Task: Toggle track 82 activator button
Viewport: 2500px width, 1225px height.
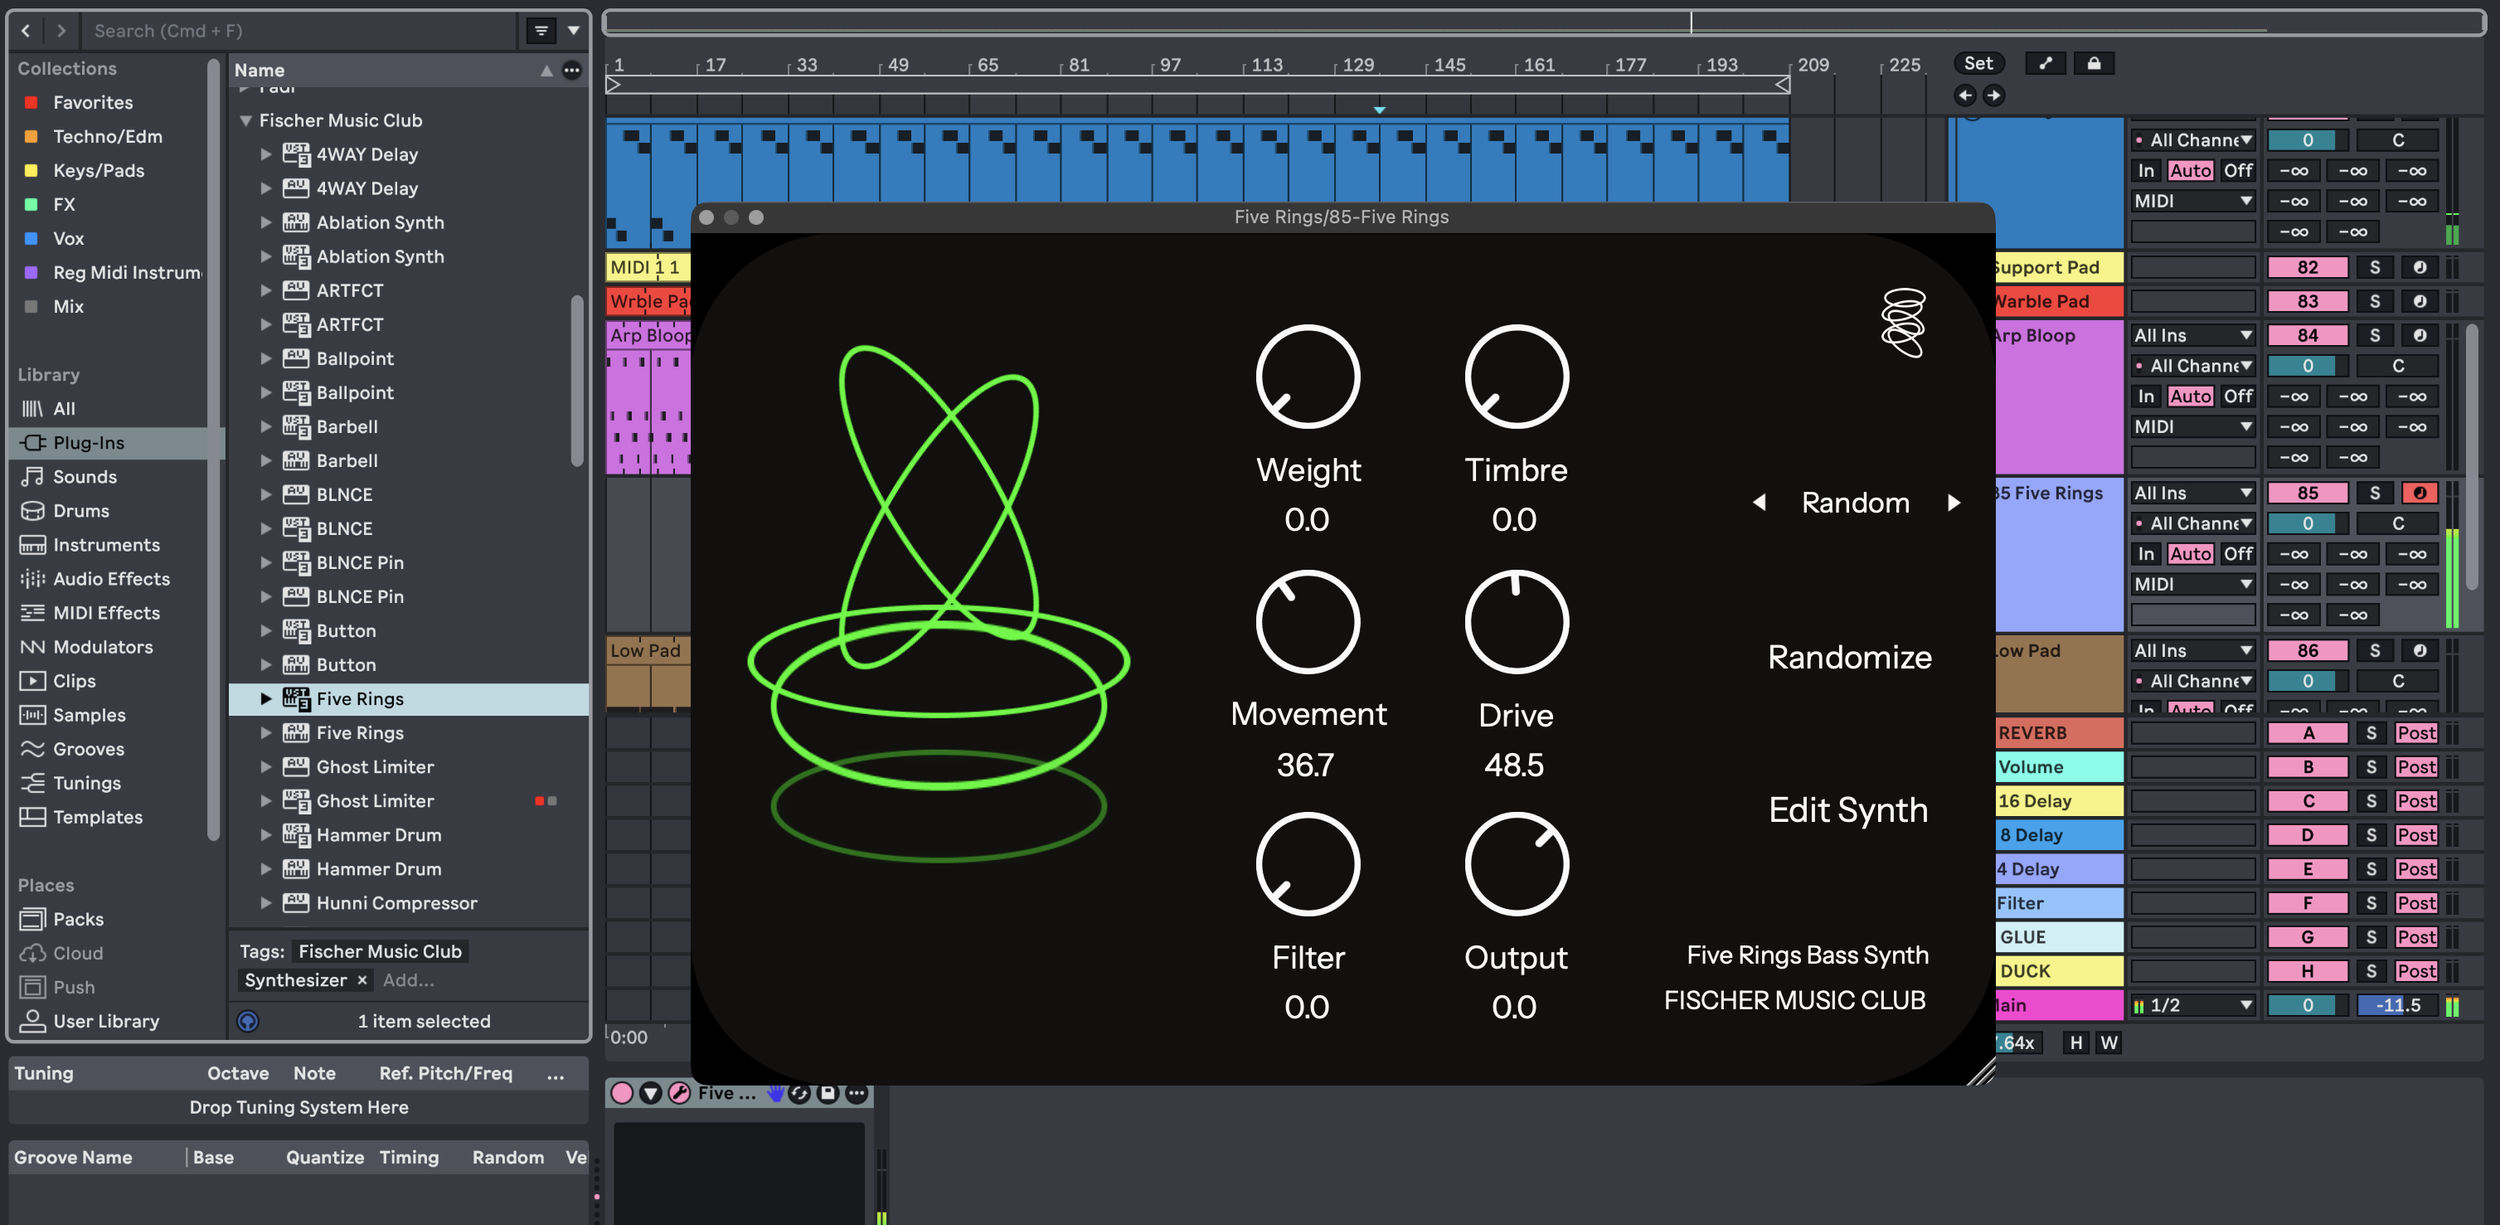Action: click(2308, 267)
